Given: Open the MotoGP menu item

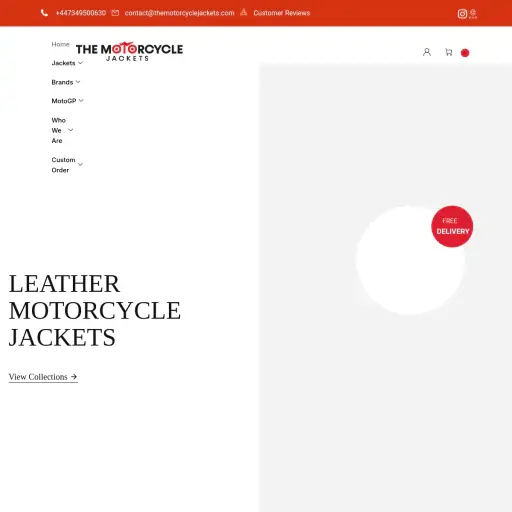Looking at the screenshot, I should coord(64,101).
